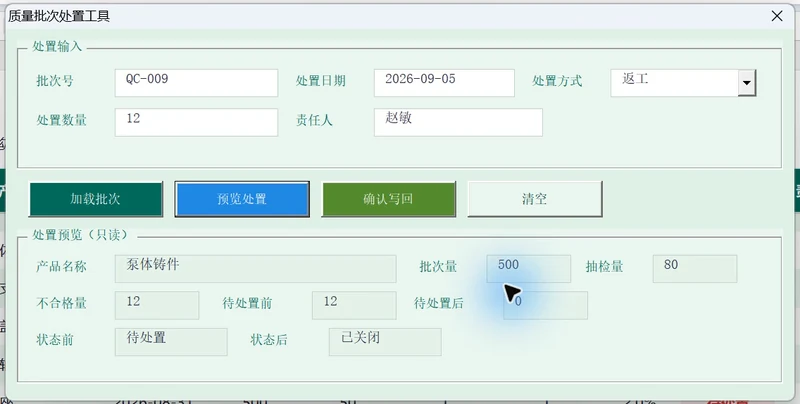Click the 状态后 label text
Viewport: 800px width, 404px height.
click(x=269, y=340)
